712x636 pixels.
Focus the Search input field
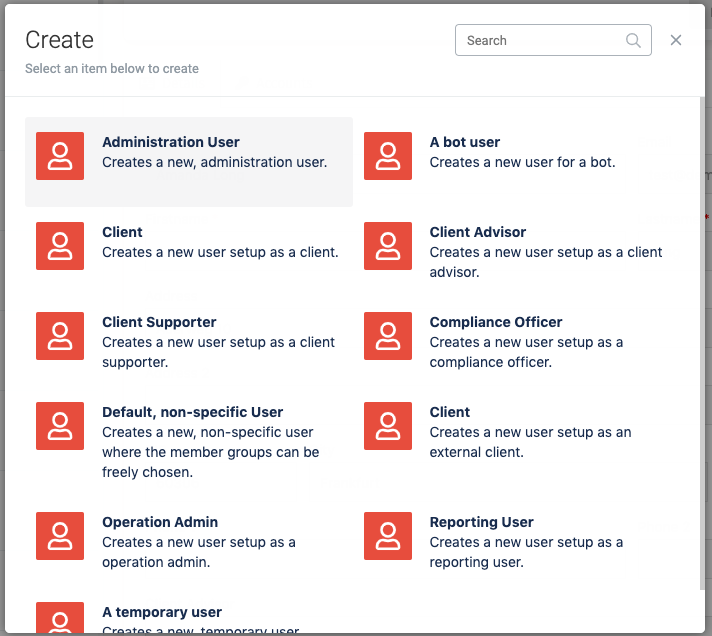(x=540, y=41)
